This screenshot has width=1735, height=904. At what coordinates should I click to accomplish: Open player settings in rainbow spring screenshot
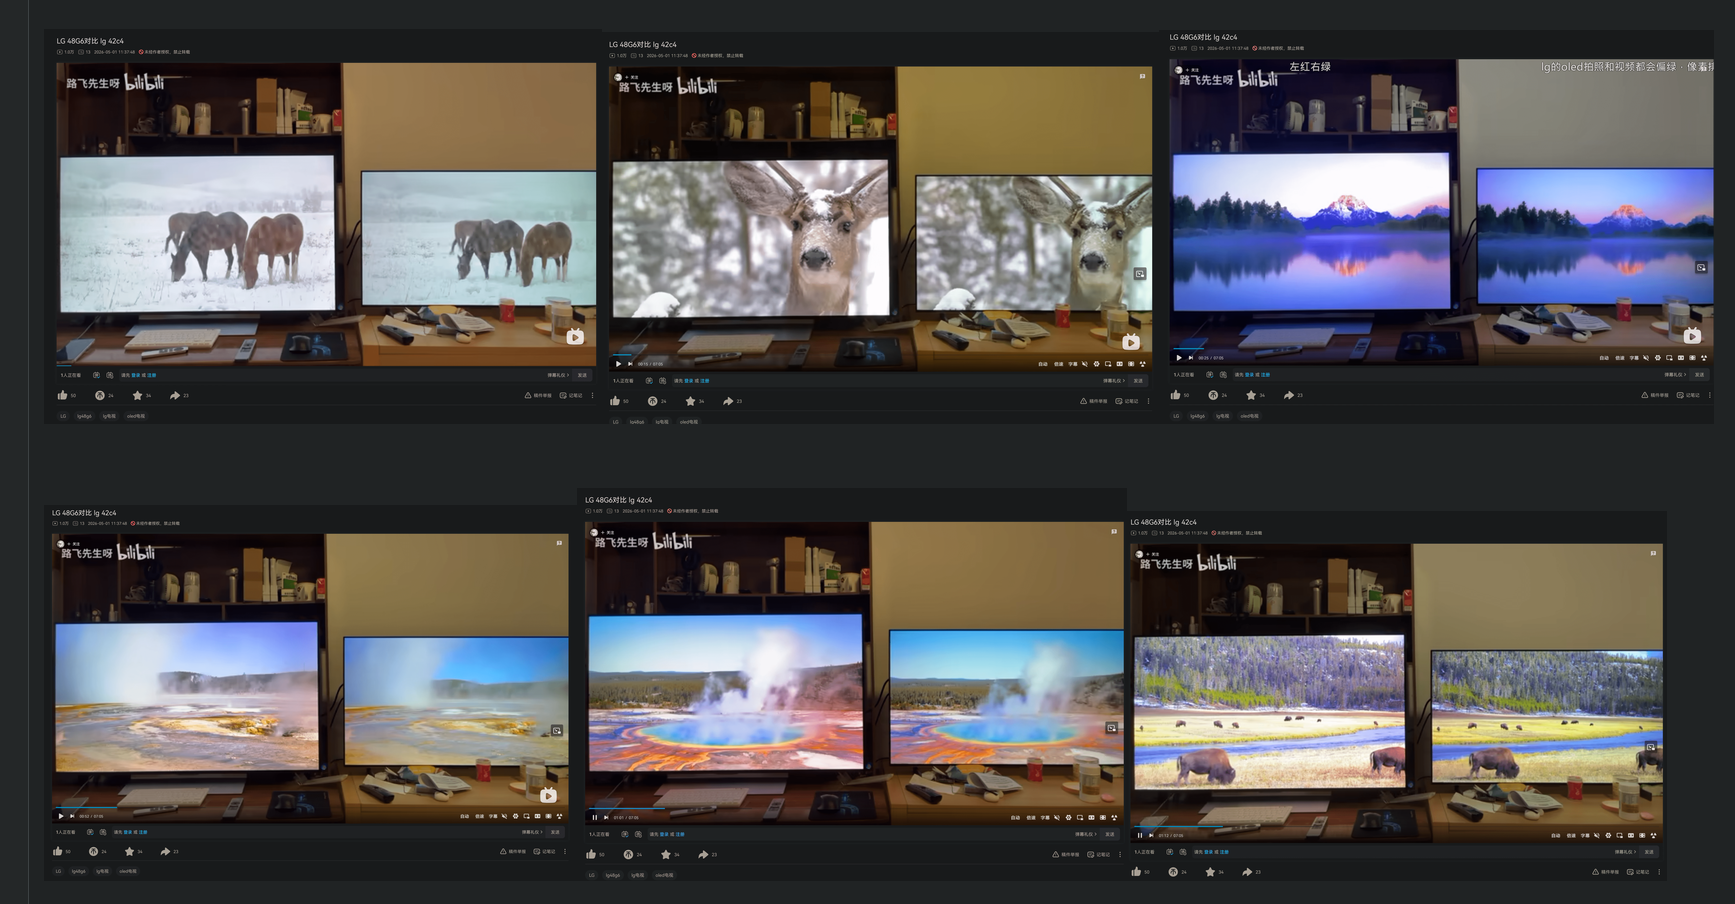point(1068,817)
